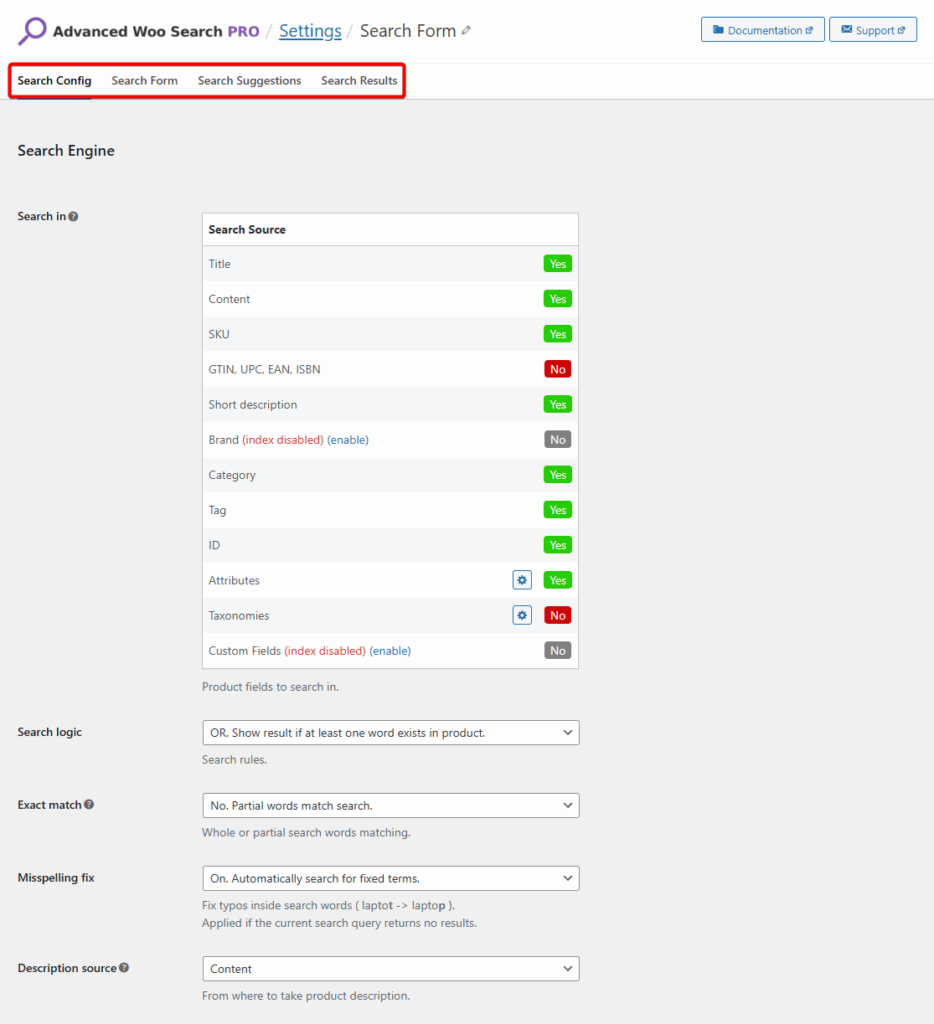
Task: Enable indexing for Custom Fields
Action: coord(390,650)
